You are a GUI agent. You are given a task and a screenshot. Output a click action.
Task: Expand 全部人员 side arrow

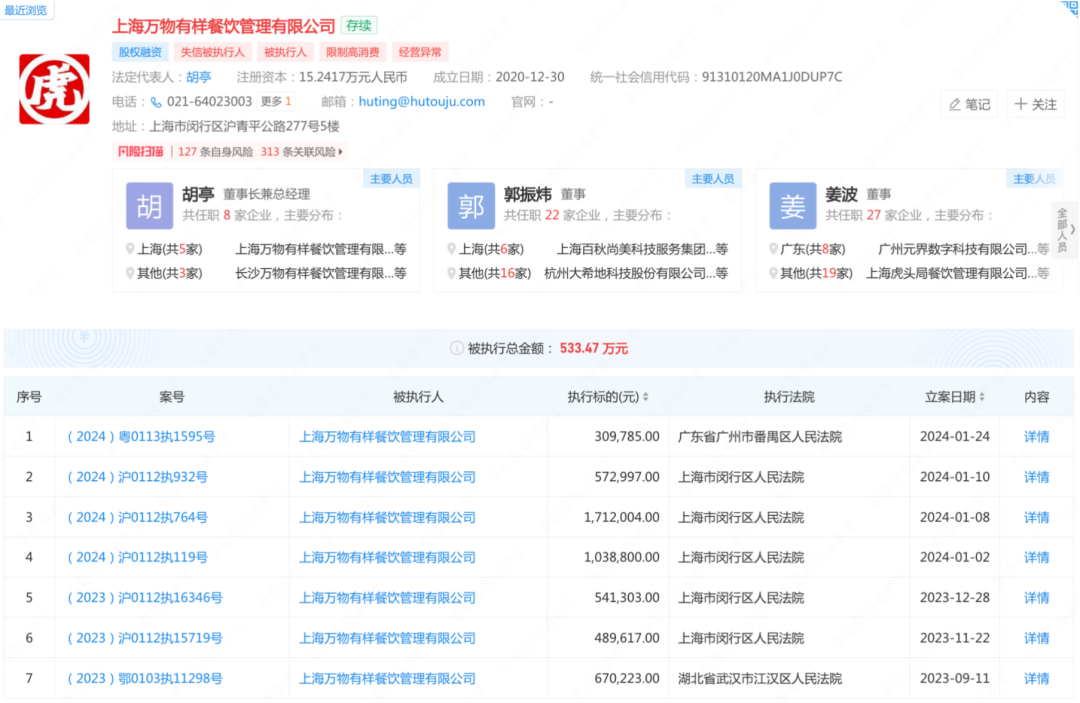pyautogui.click(x=1066, y=229)
